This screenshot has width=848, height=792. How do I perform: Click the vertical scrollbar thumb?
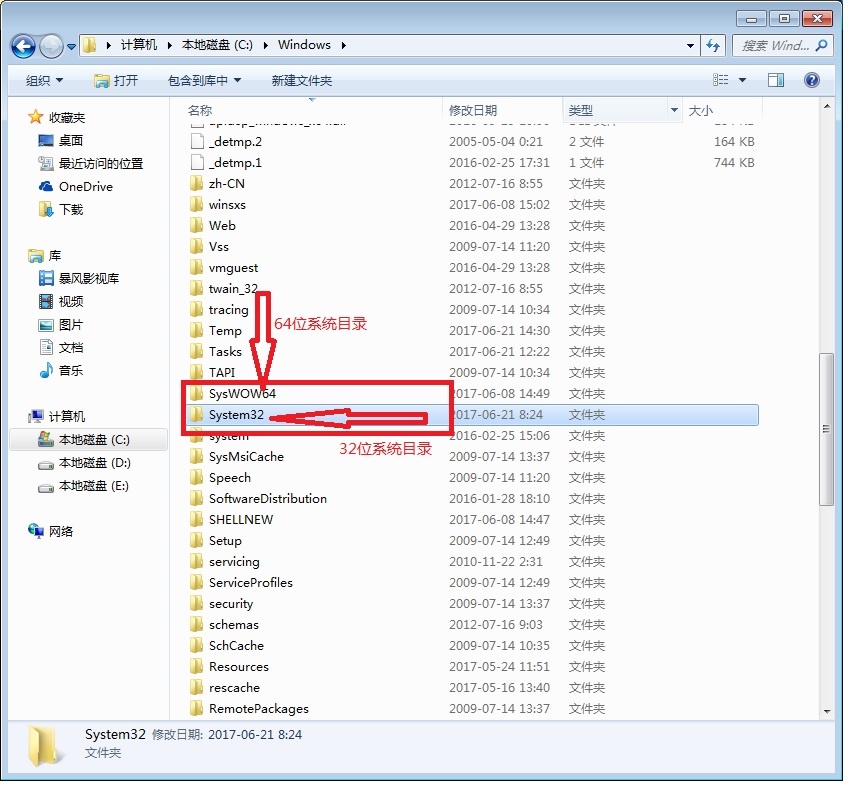[x=826, y=429]
